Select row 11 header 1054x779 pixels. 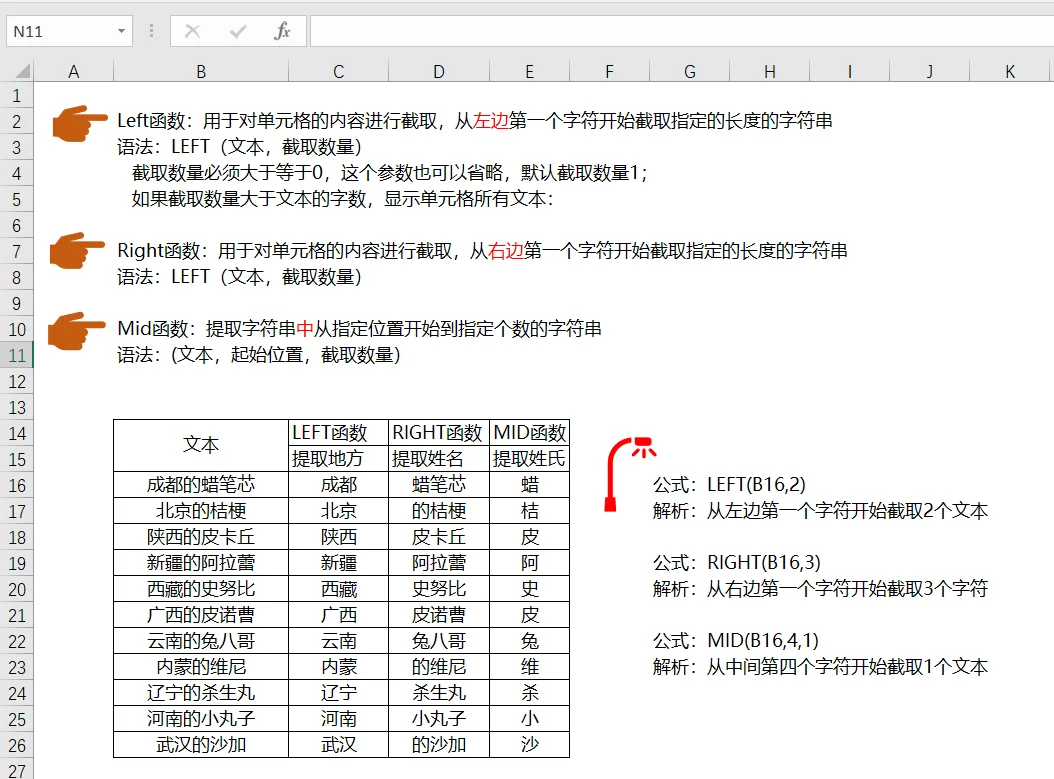click(x=16, y=355)
